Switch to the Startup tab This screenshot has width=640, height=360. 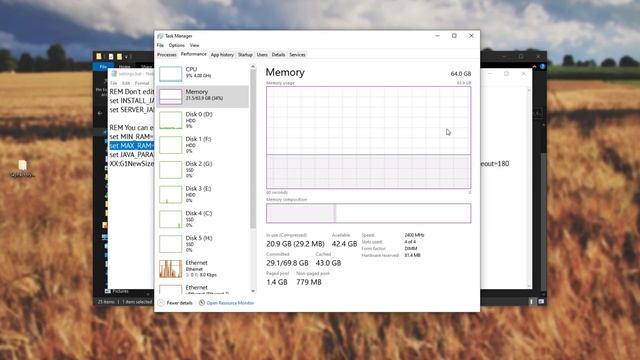pyautogui.click(x=245, y=55)
